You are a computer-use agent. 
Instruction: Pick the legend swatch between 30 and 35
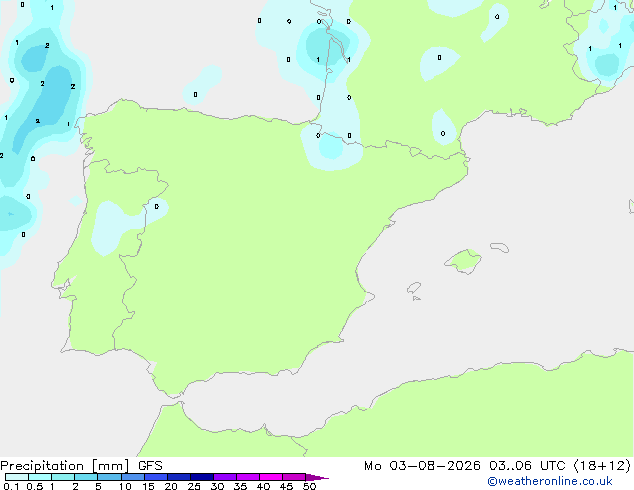coord(225,477)
